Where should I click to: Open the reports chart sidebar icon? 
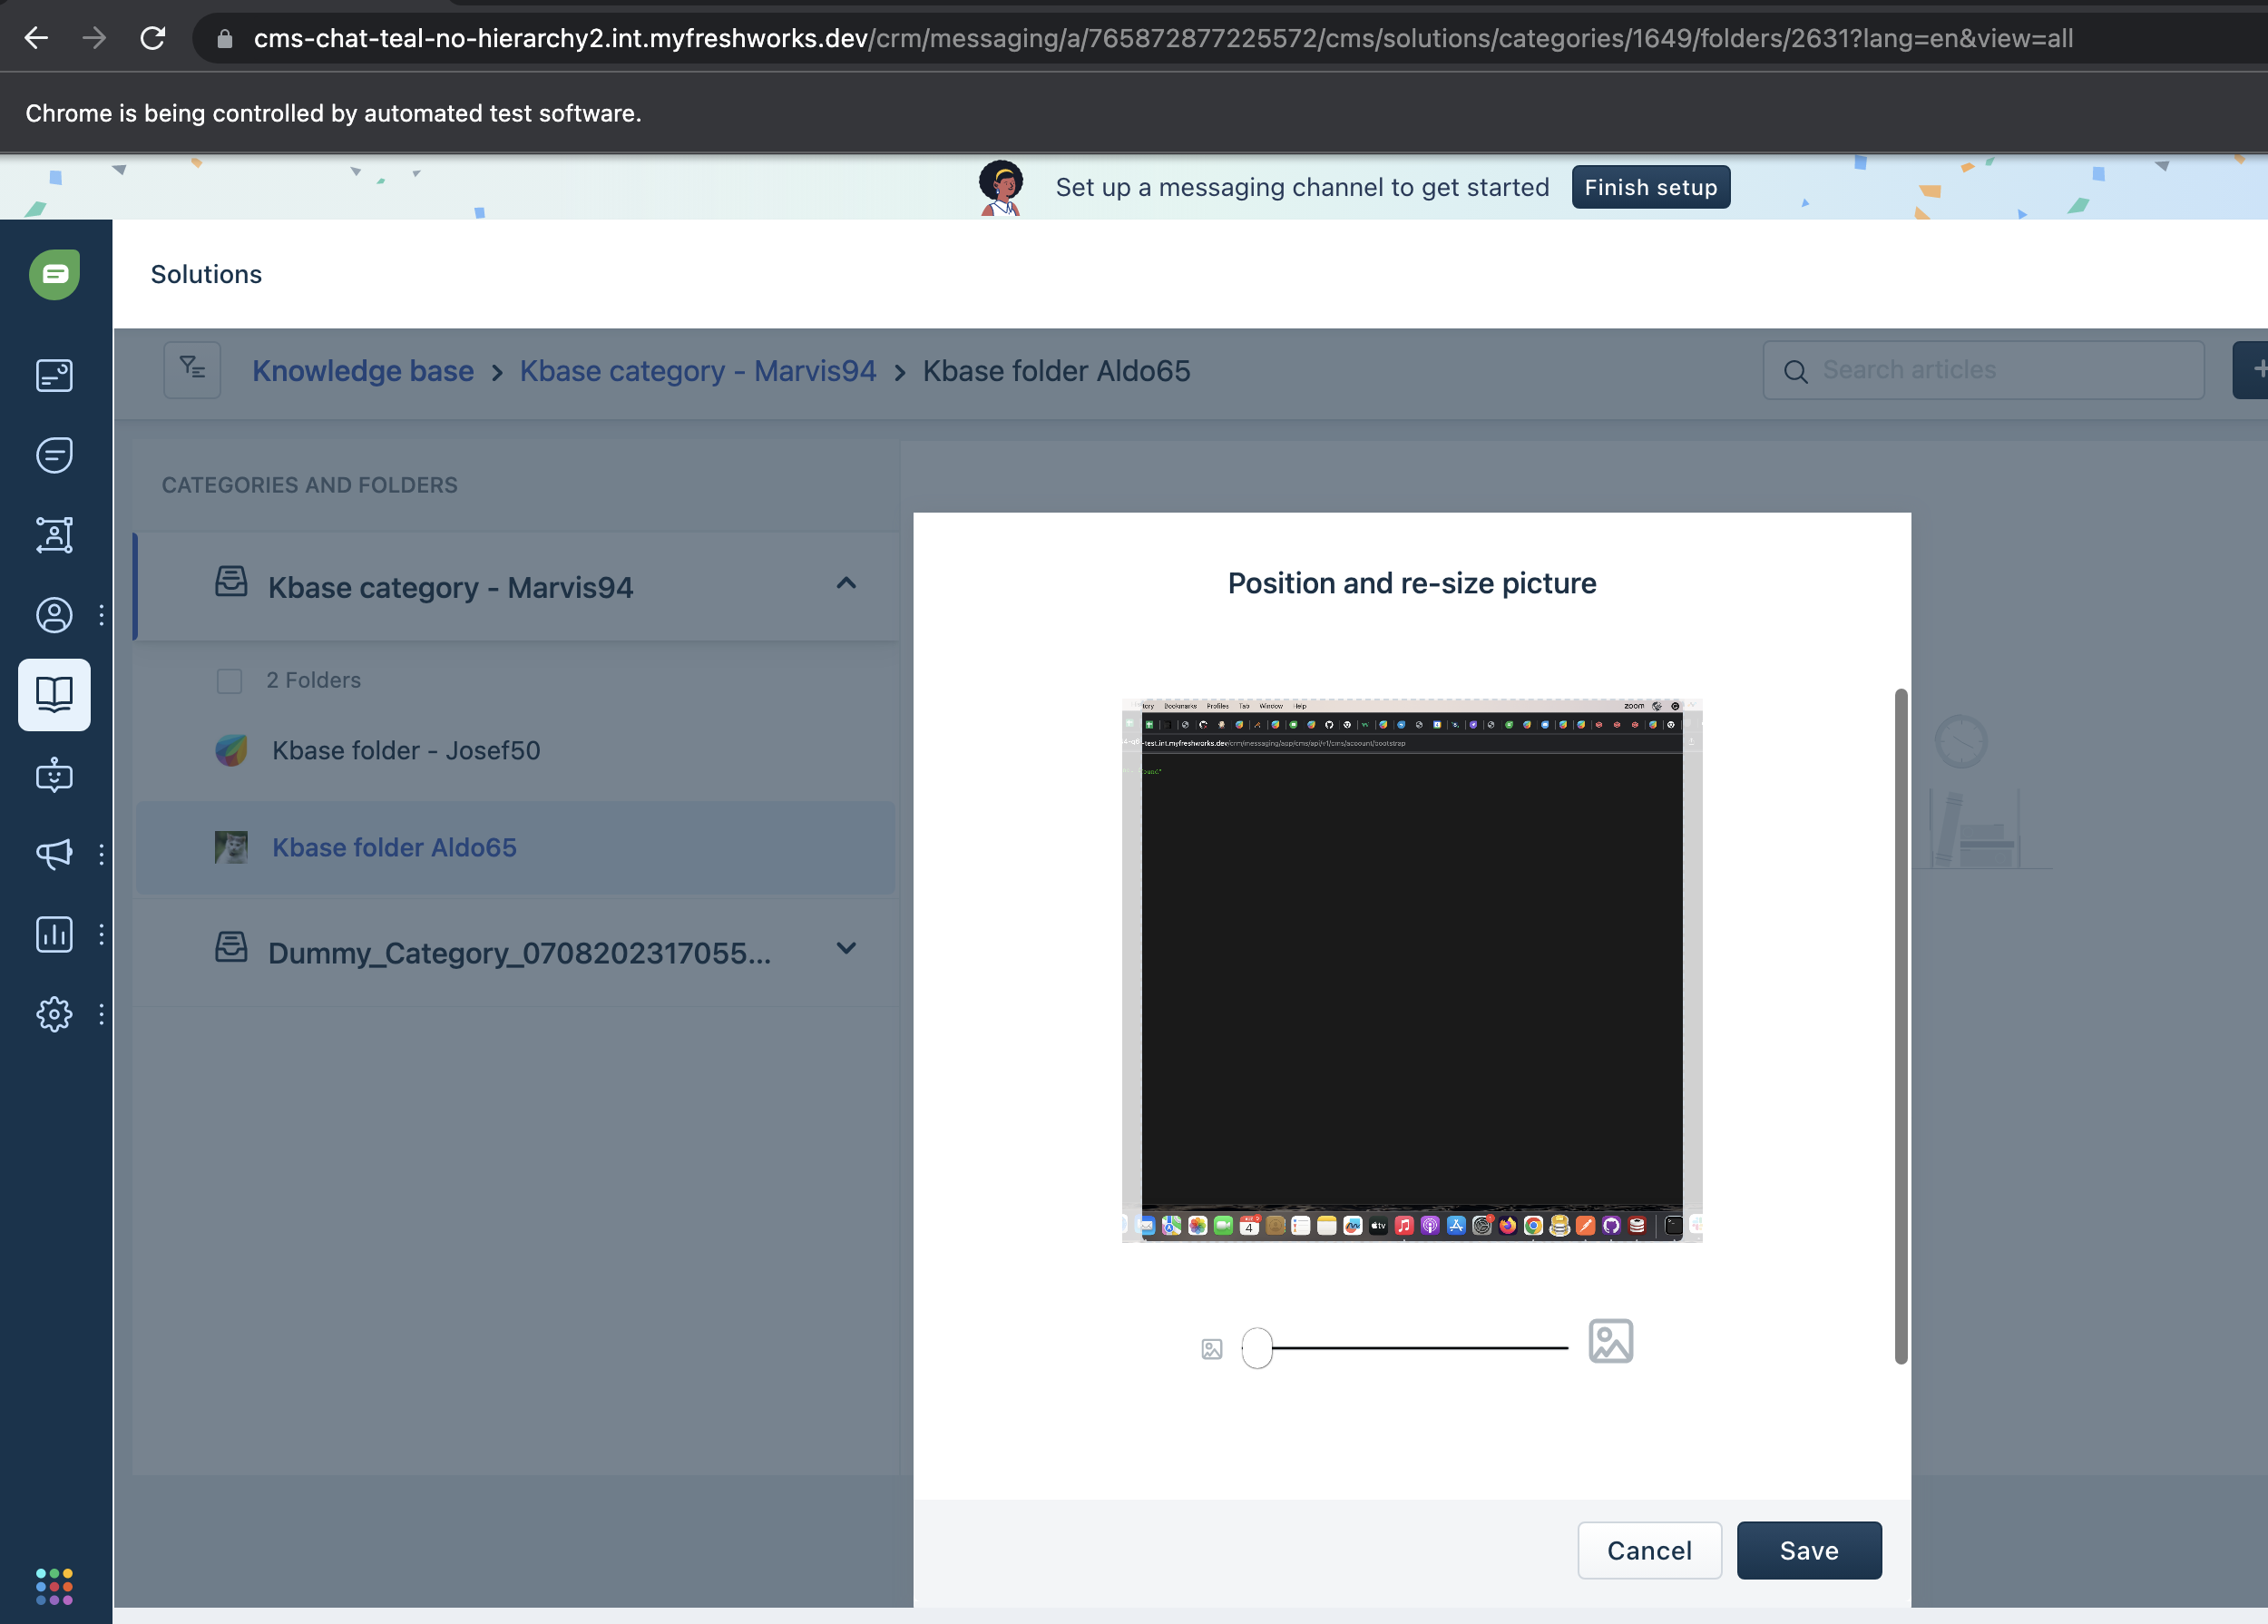[54, 934]
